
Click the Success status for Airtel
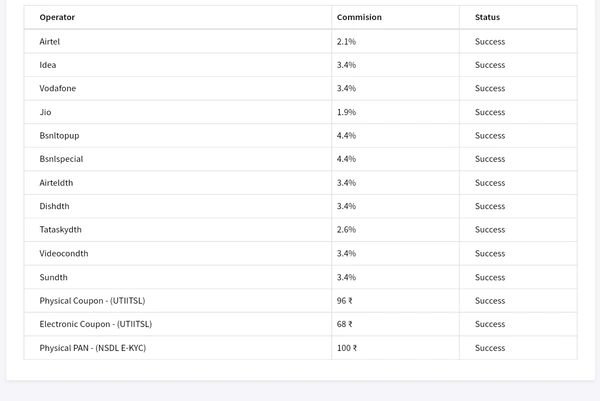490,41
